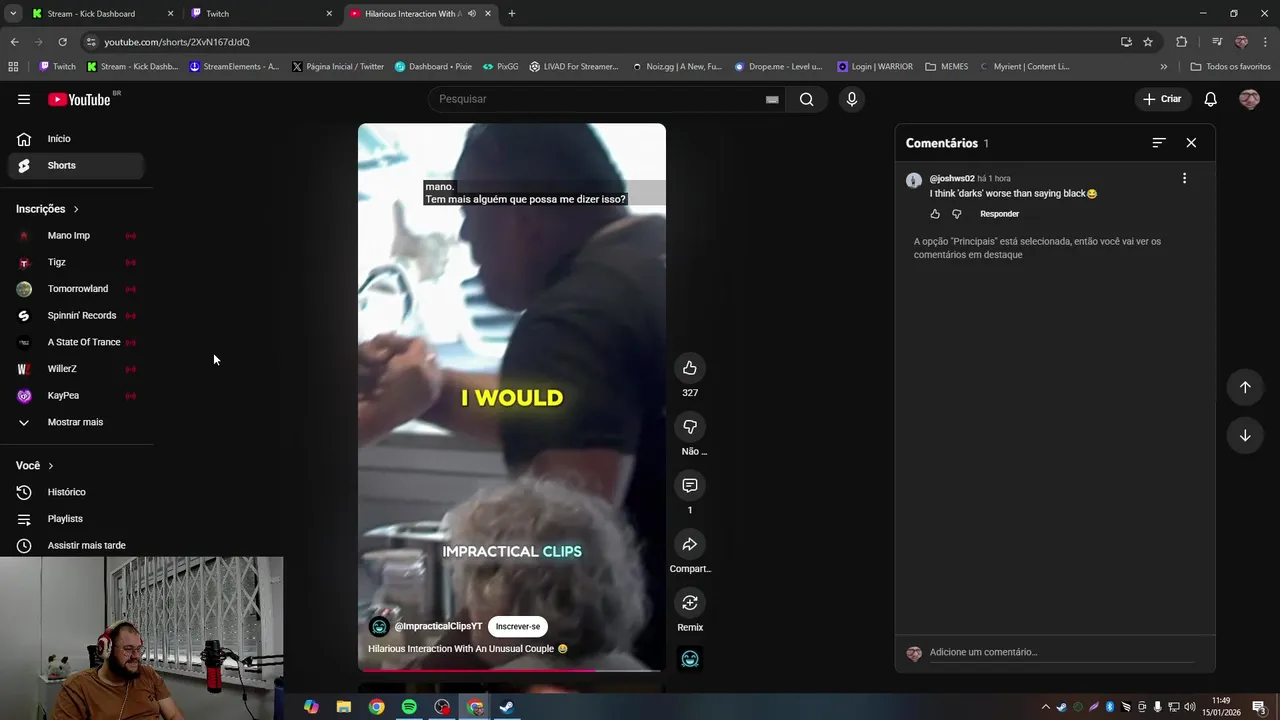The width and height of the screenshot is (1280, 720).
Task: Open Playlists in sidebar
Action: (76, 519)
